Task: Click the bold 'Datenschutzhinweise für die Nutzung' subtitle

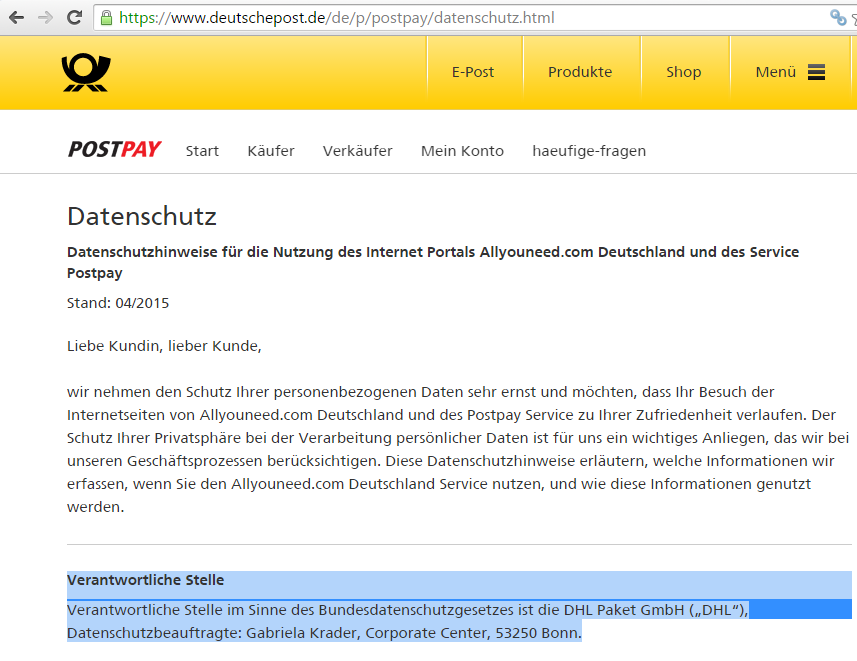Action: pos(433,262)
